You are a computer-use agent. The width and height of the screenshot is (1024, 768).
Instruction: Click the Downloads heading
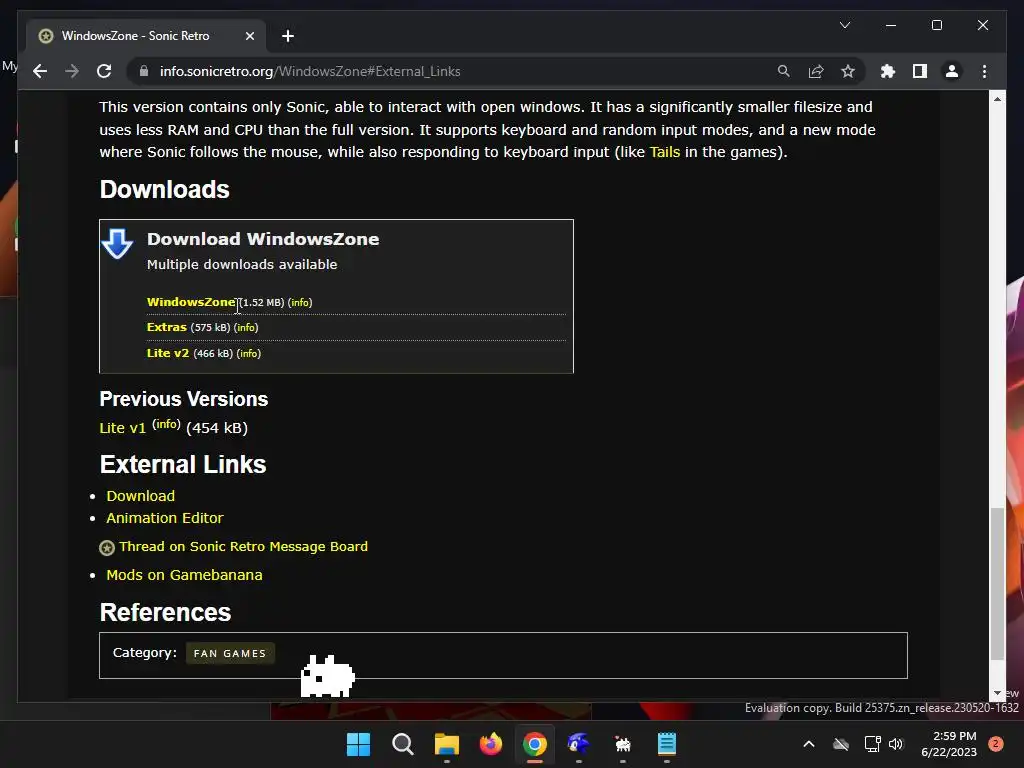tap(165, 189)
